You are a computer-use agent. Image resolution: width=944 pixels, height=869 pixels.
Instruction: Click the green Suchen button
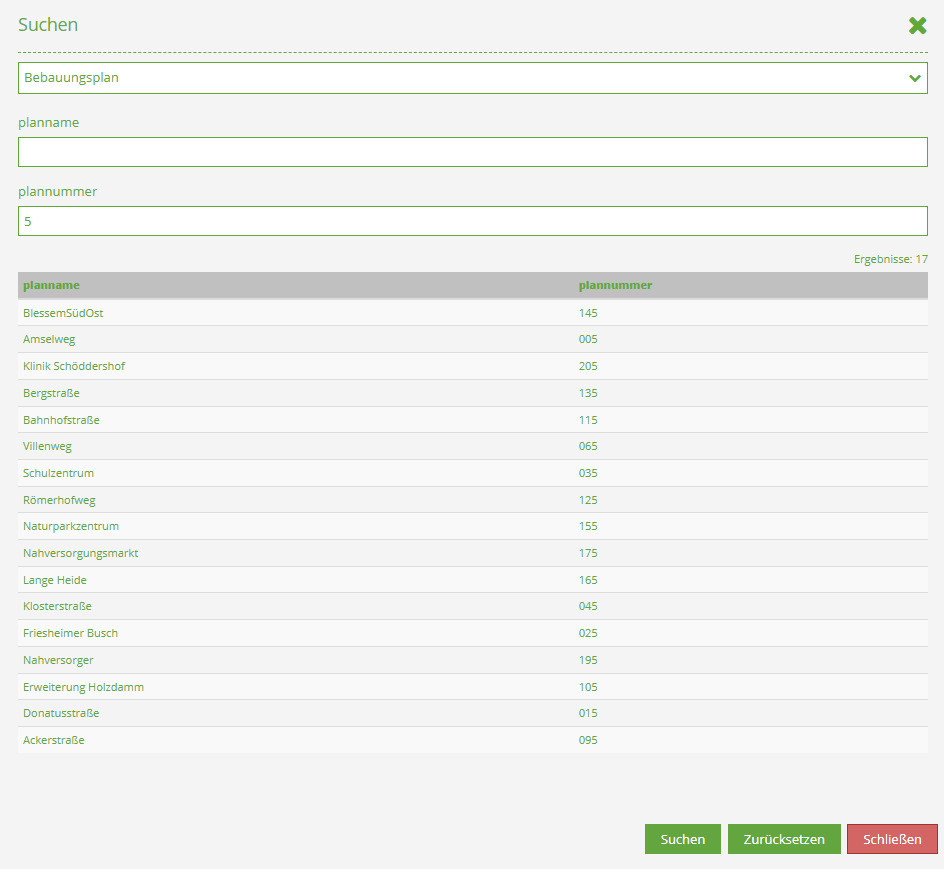click(683, 839)
